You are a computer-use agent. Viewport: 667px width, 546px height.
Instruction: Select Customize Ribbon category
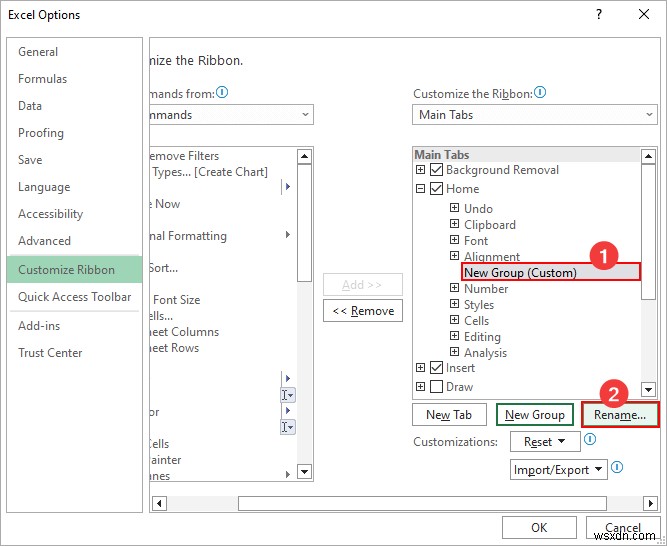(x=74, y=270)
